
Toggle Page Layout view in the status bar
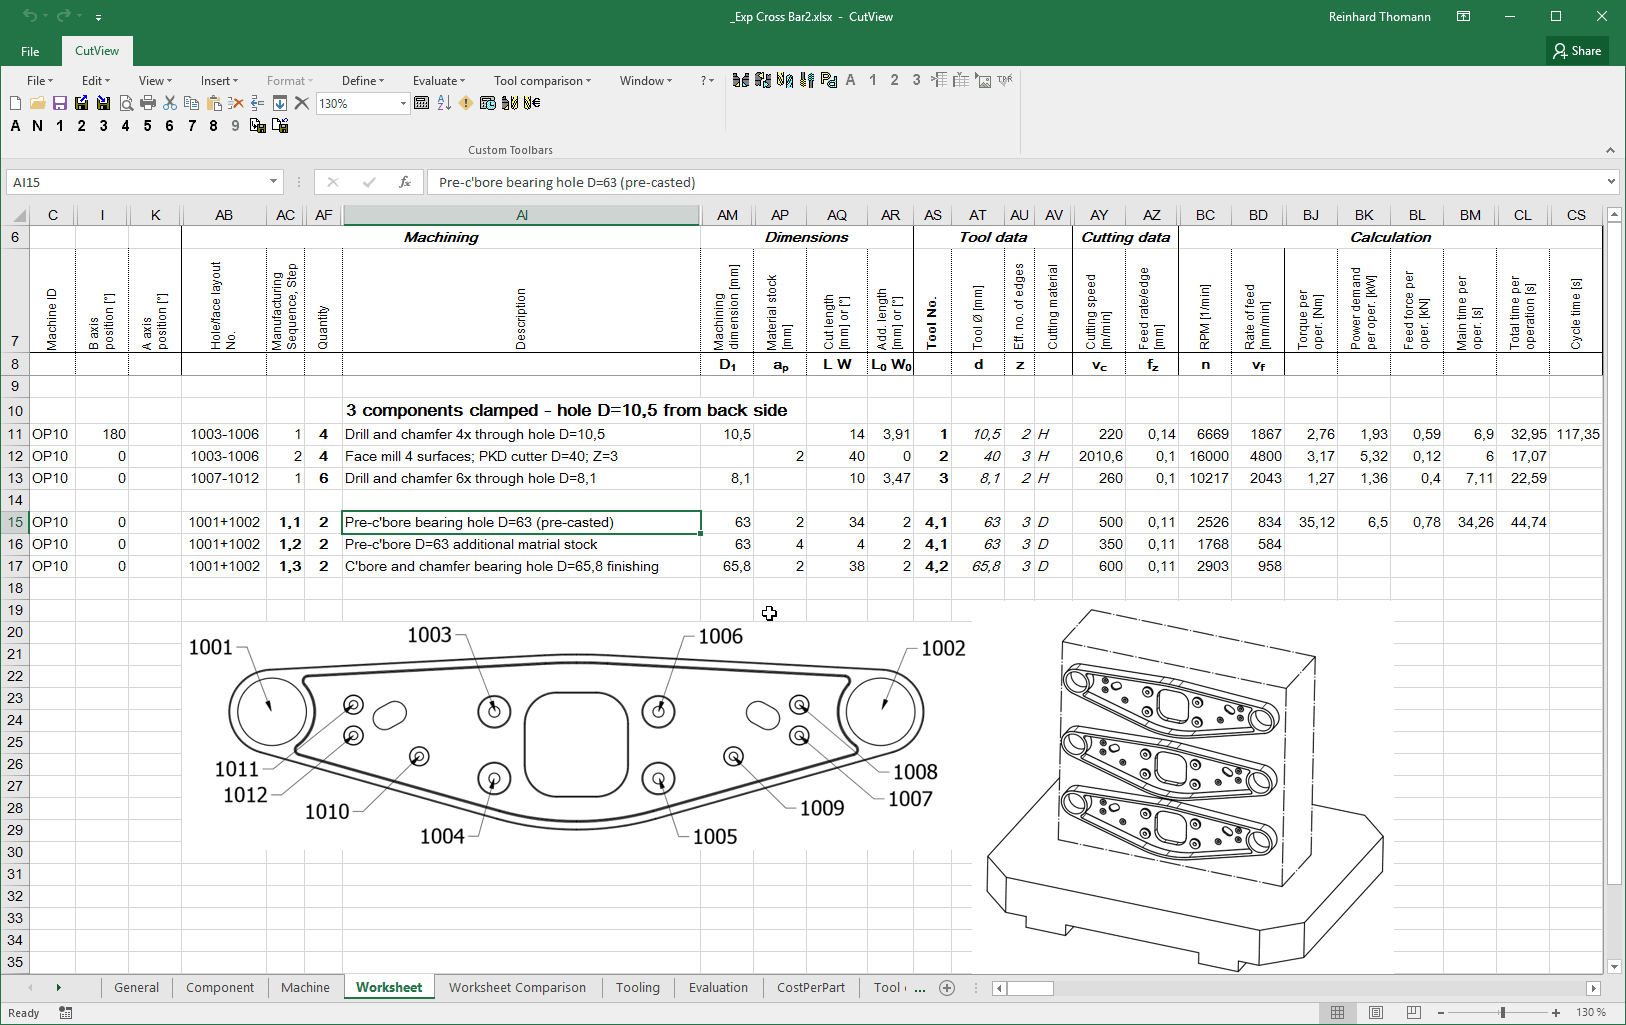click(x=1376, y=1013)
